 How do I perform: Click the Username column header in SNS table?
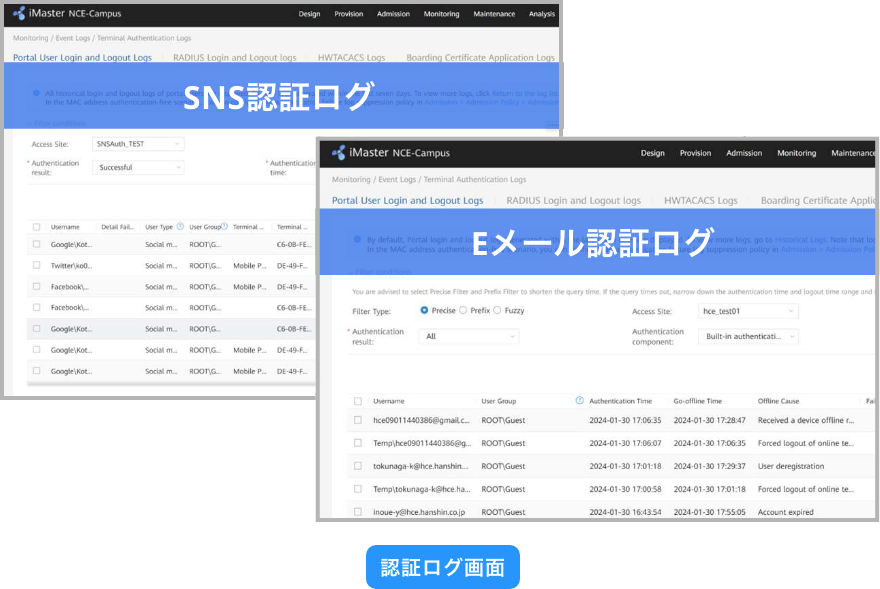(65, 227)
